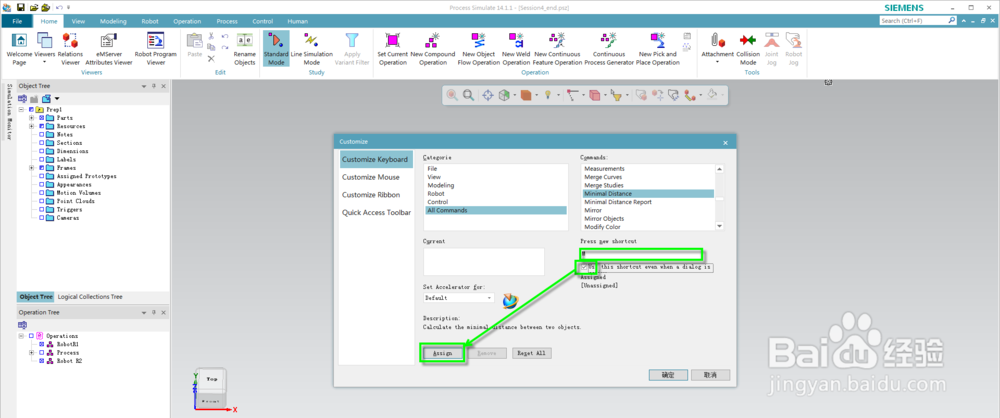Image resolution: width=1000 pixels, height=418 pixels.
Task: Expand the Frames node in Object Tree
Action: point(31,168)
